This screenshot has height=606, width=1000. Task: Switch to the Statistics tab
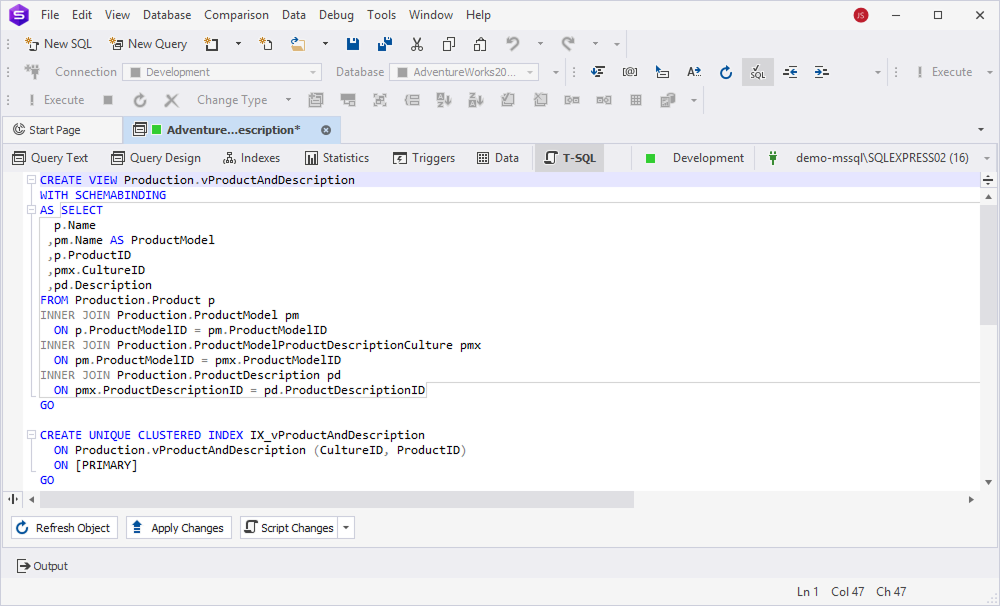337,158
